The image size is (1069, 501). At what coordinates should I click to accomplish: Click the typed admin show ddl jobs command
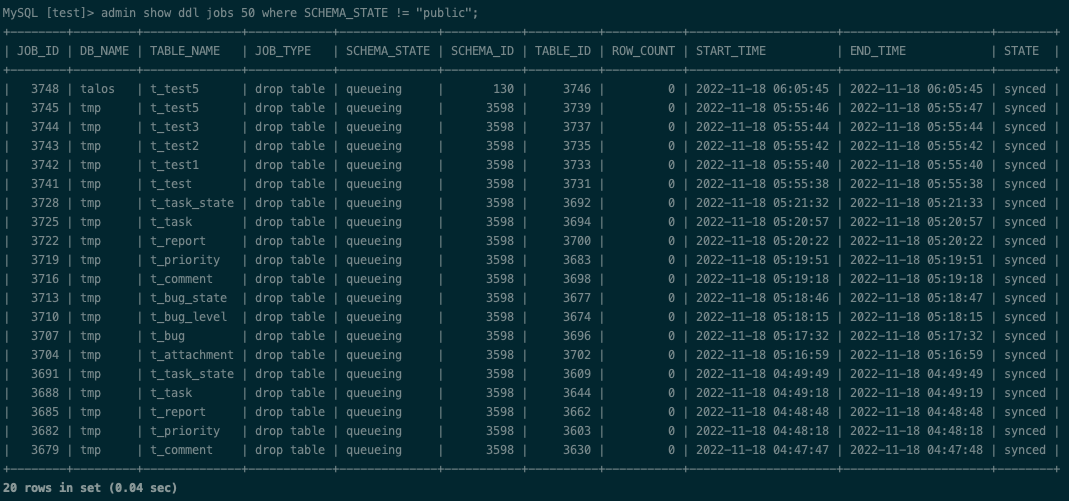pyautogui.click(x=290, y=13)
